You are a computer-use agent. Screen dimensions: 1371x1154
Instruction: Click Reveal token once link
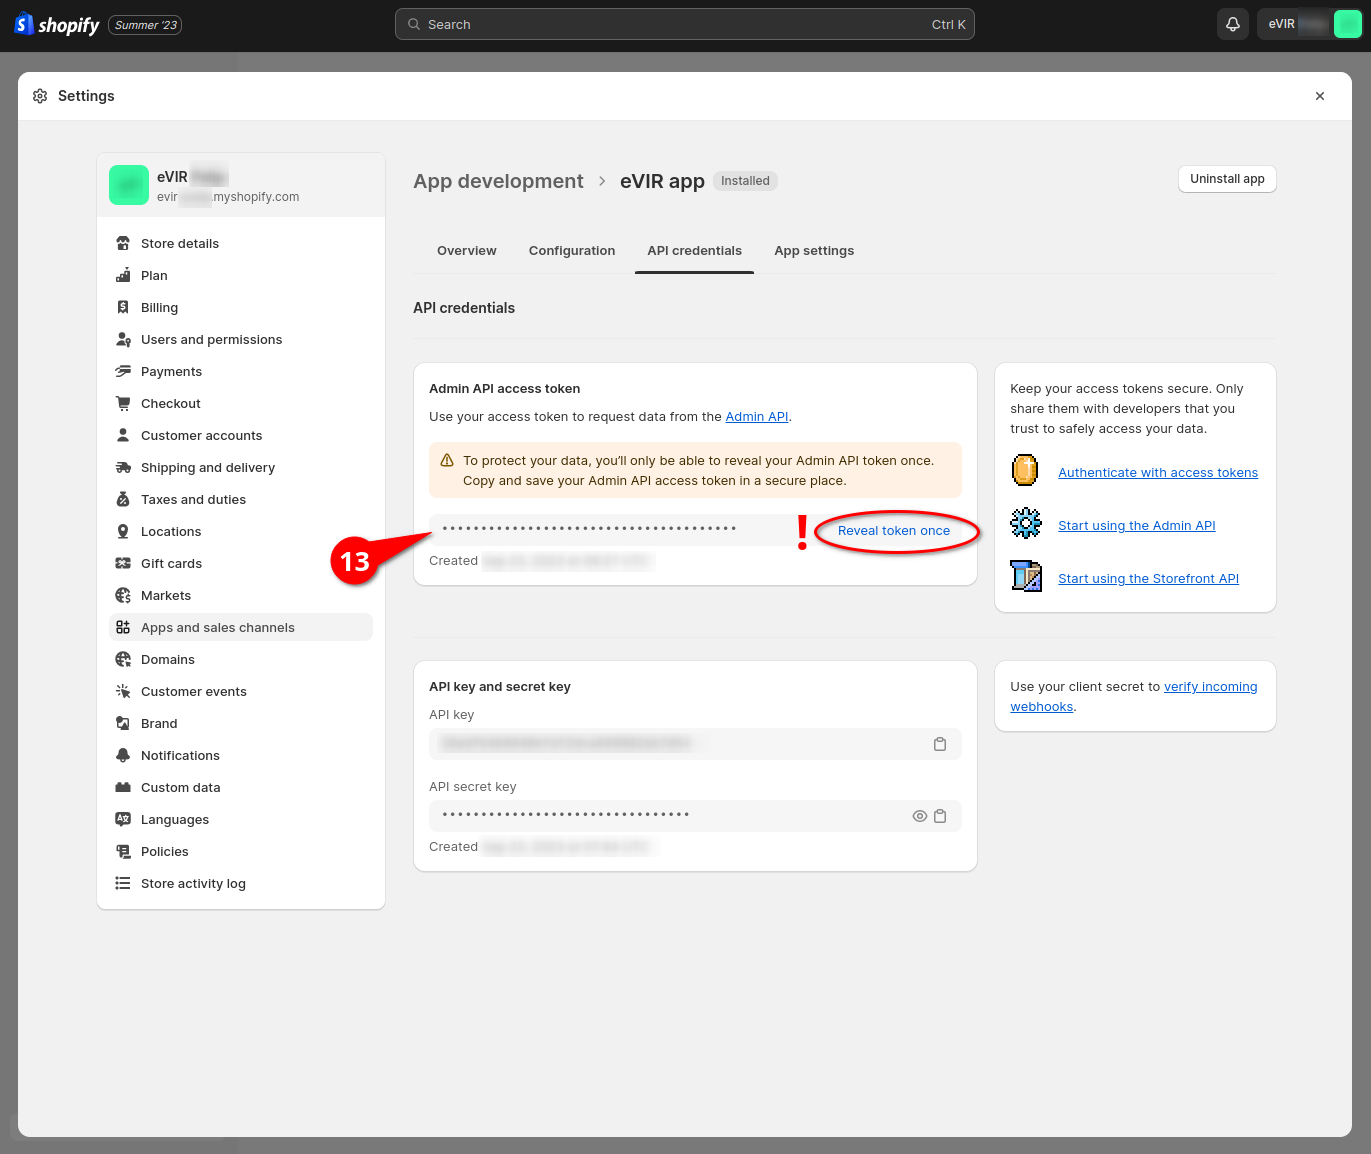(894, 531)
